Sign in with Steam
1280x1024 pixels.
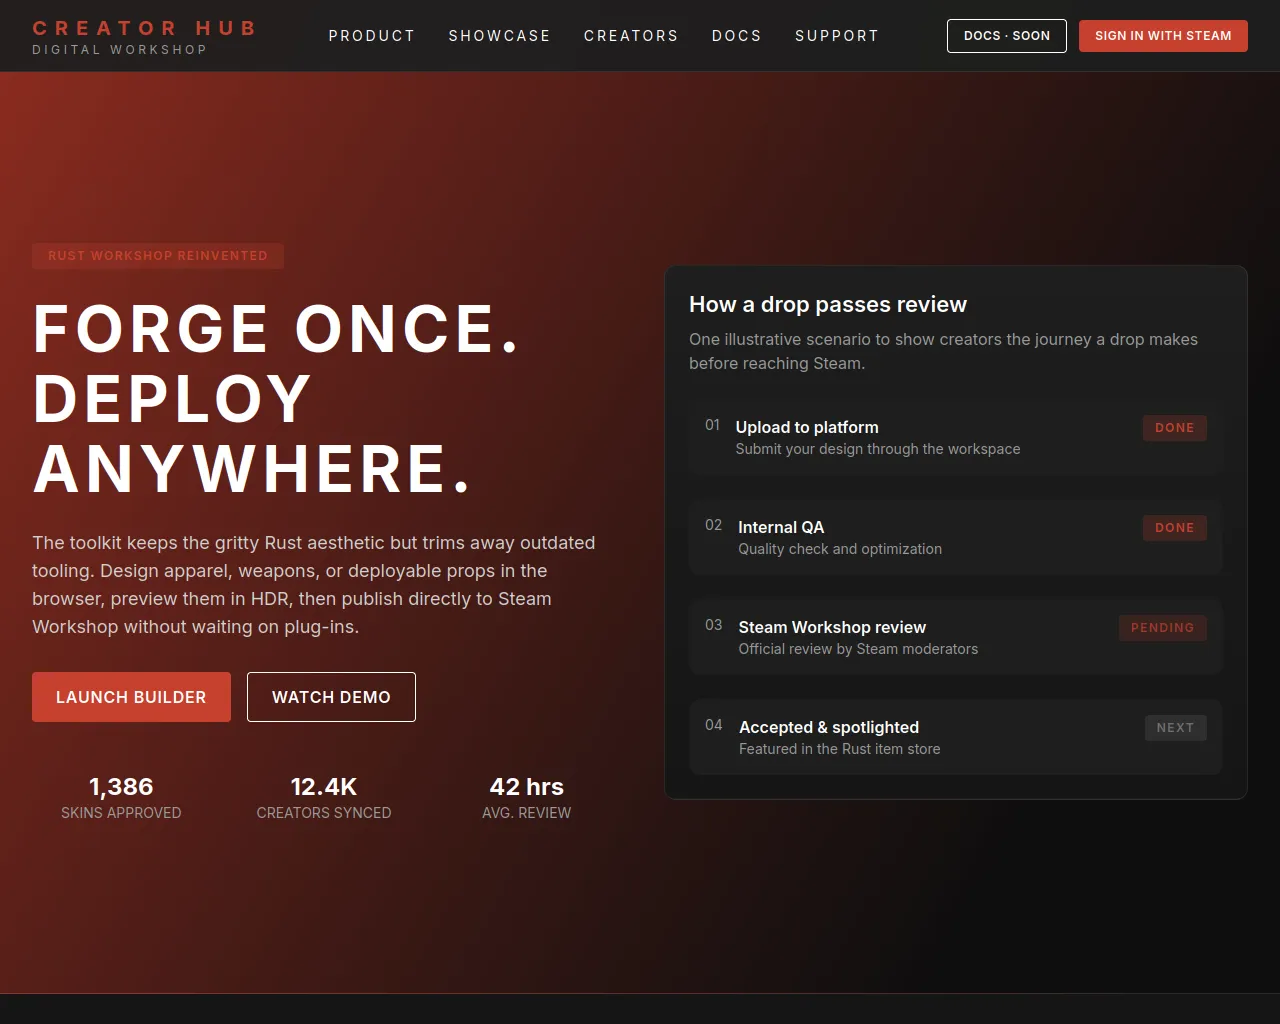[x=1163, y=36]
